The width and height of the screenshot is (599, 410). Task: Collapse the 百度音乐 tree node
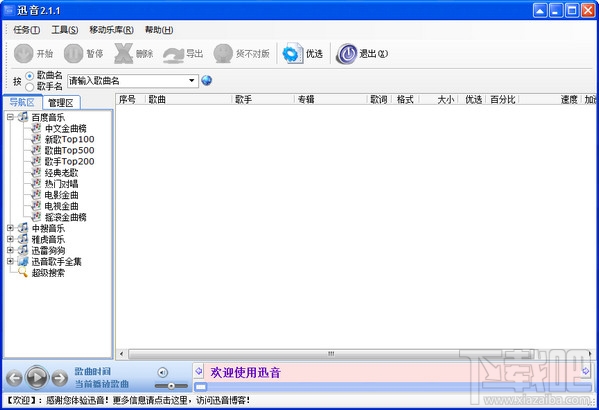(x=10, y=117)
